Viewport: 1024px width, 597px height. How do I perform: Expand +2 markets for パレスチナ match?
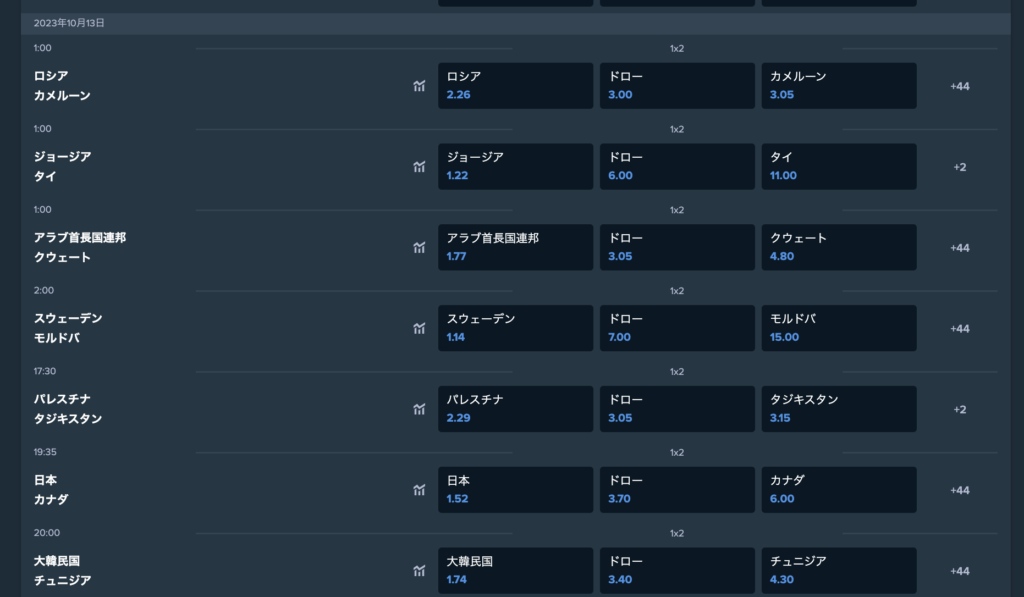959,410
